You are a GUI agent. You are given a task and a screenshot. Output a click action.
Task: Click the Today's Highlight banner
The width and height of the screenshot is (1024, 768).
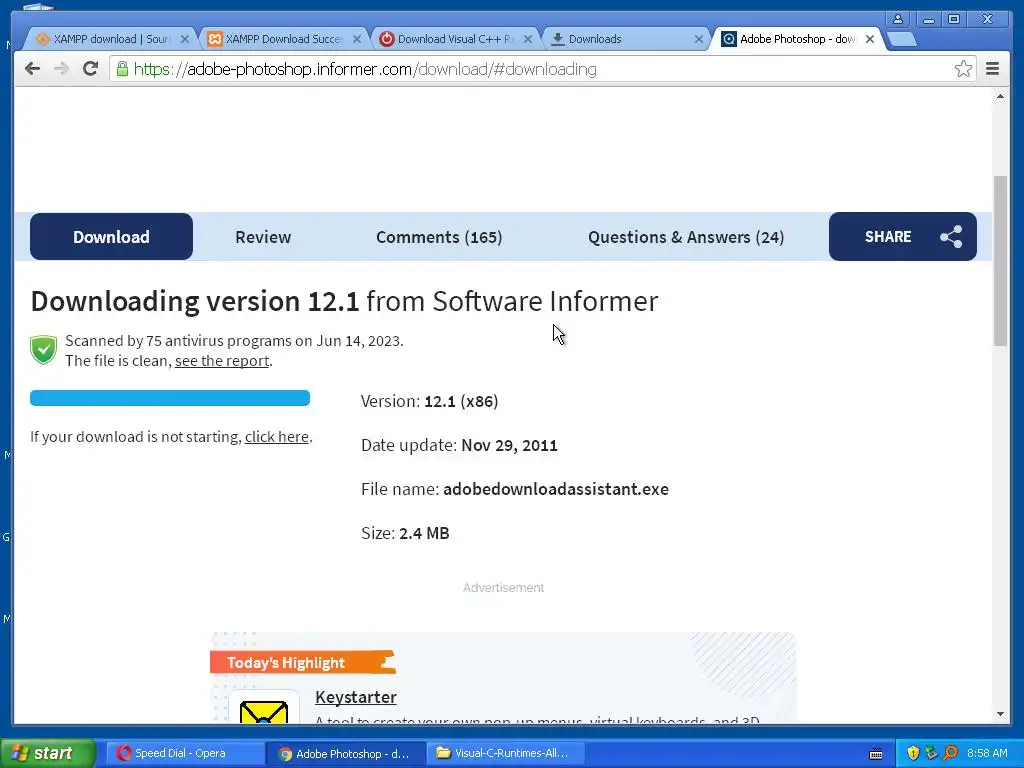click(303, 662)
